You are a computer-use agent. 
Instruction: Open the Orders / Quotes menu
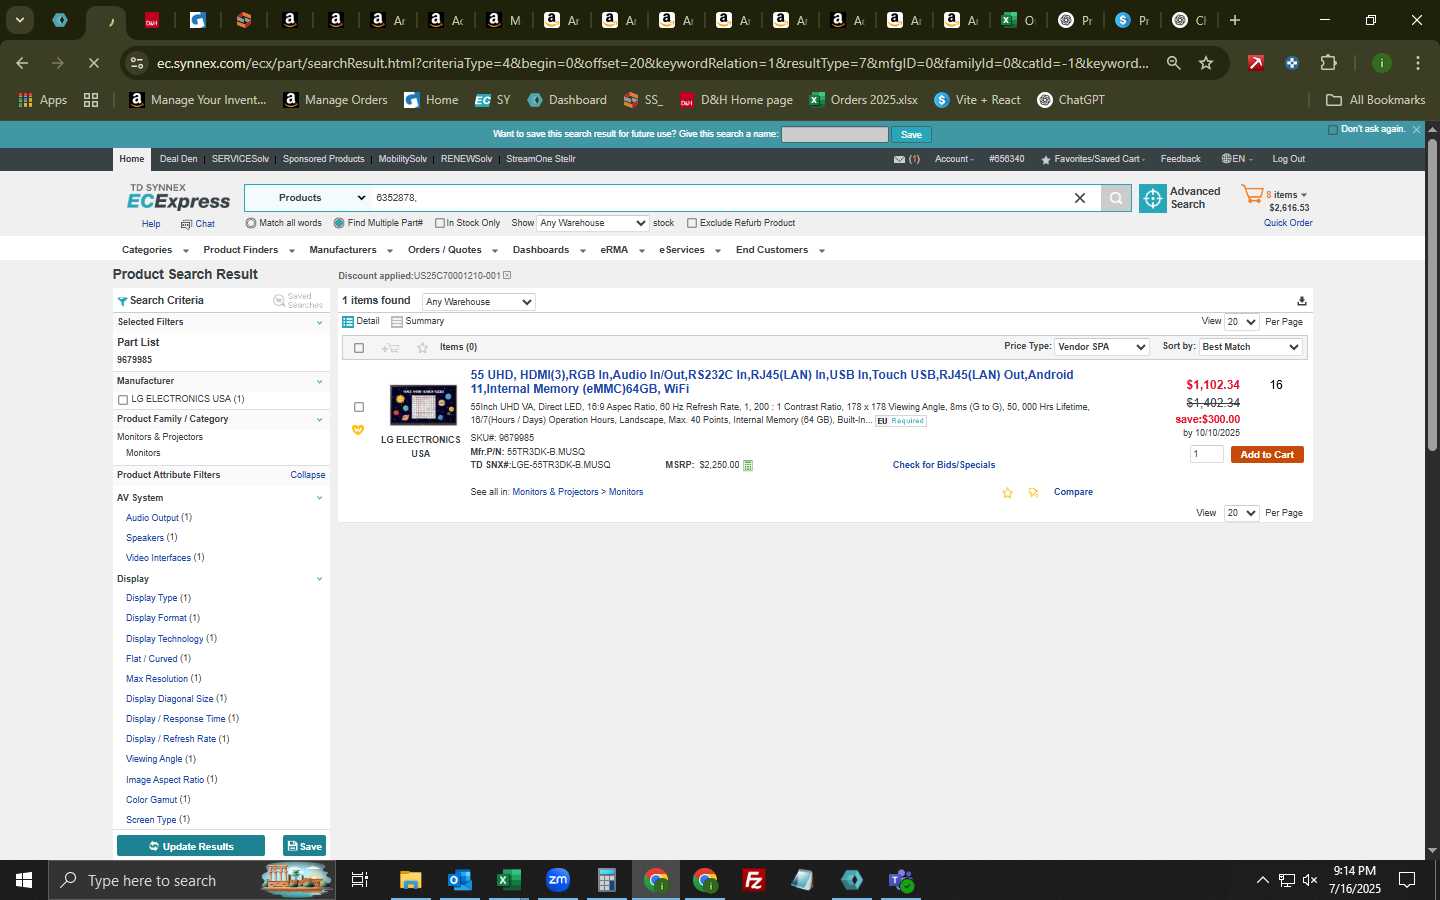coord(453,250)
